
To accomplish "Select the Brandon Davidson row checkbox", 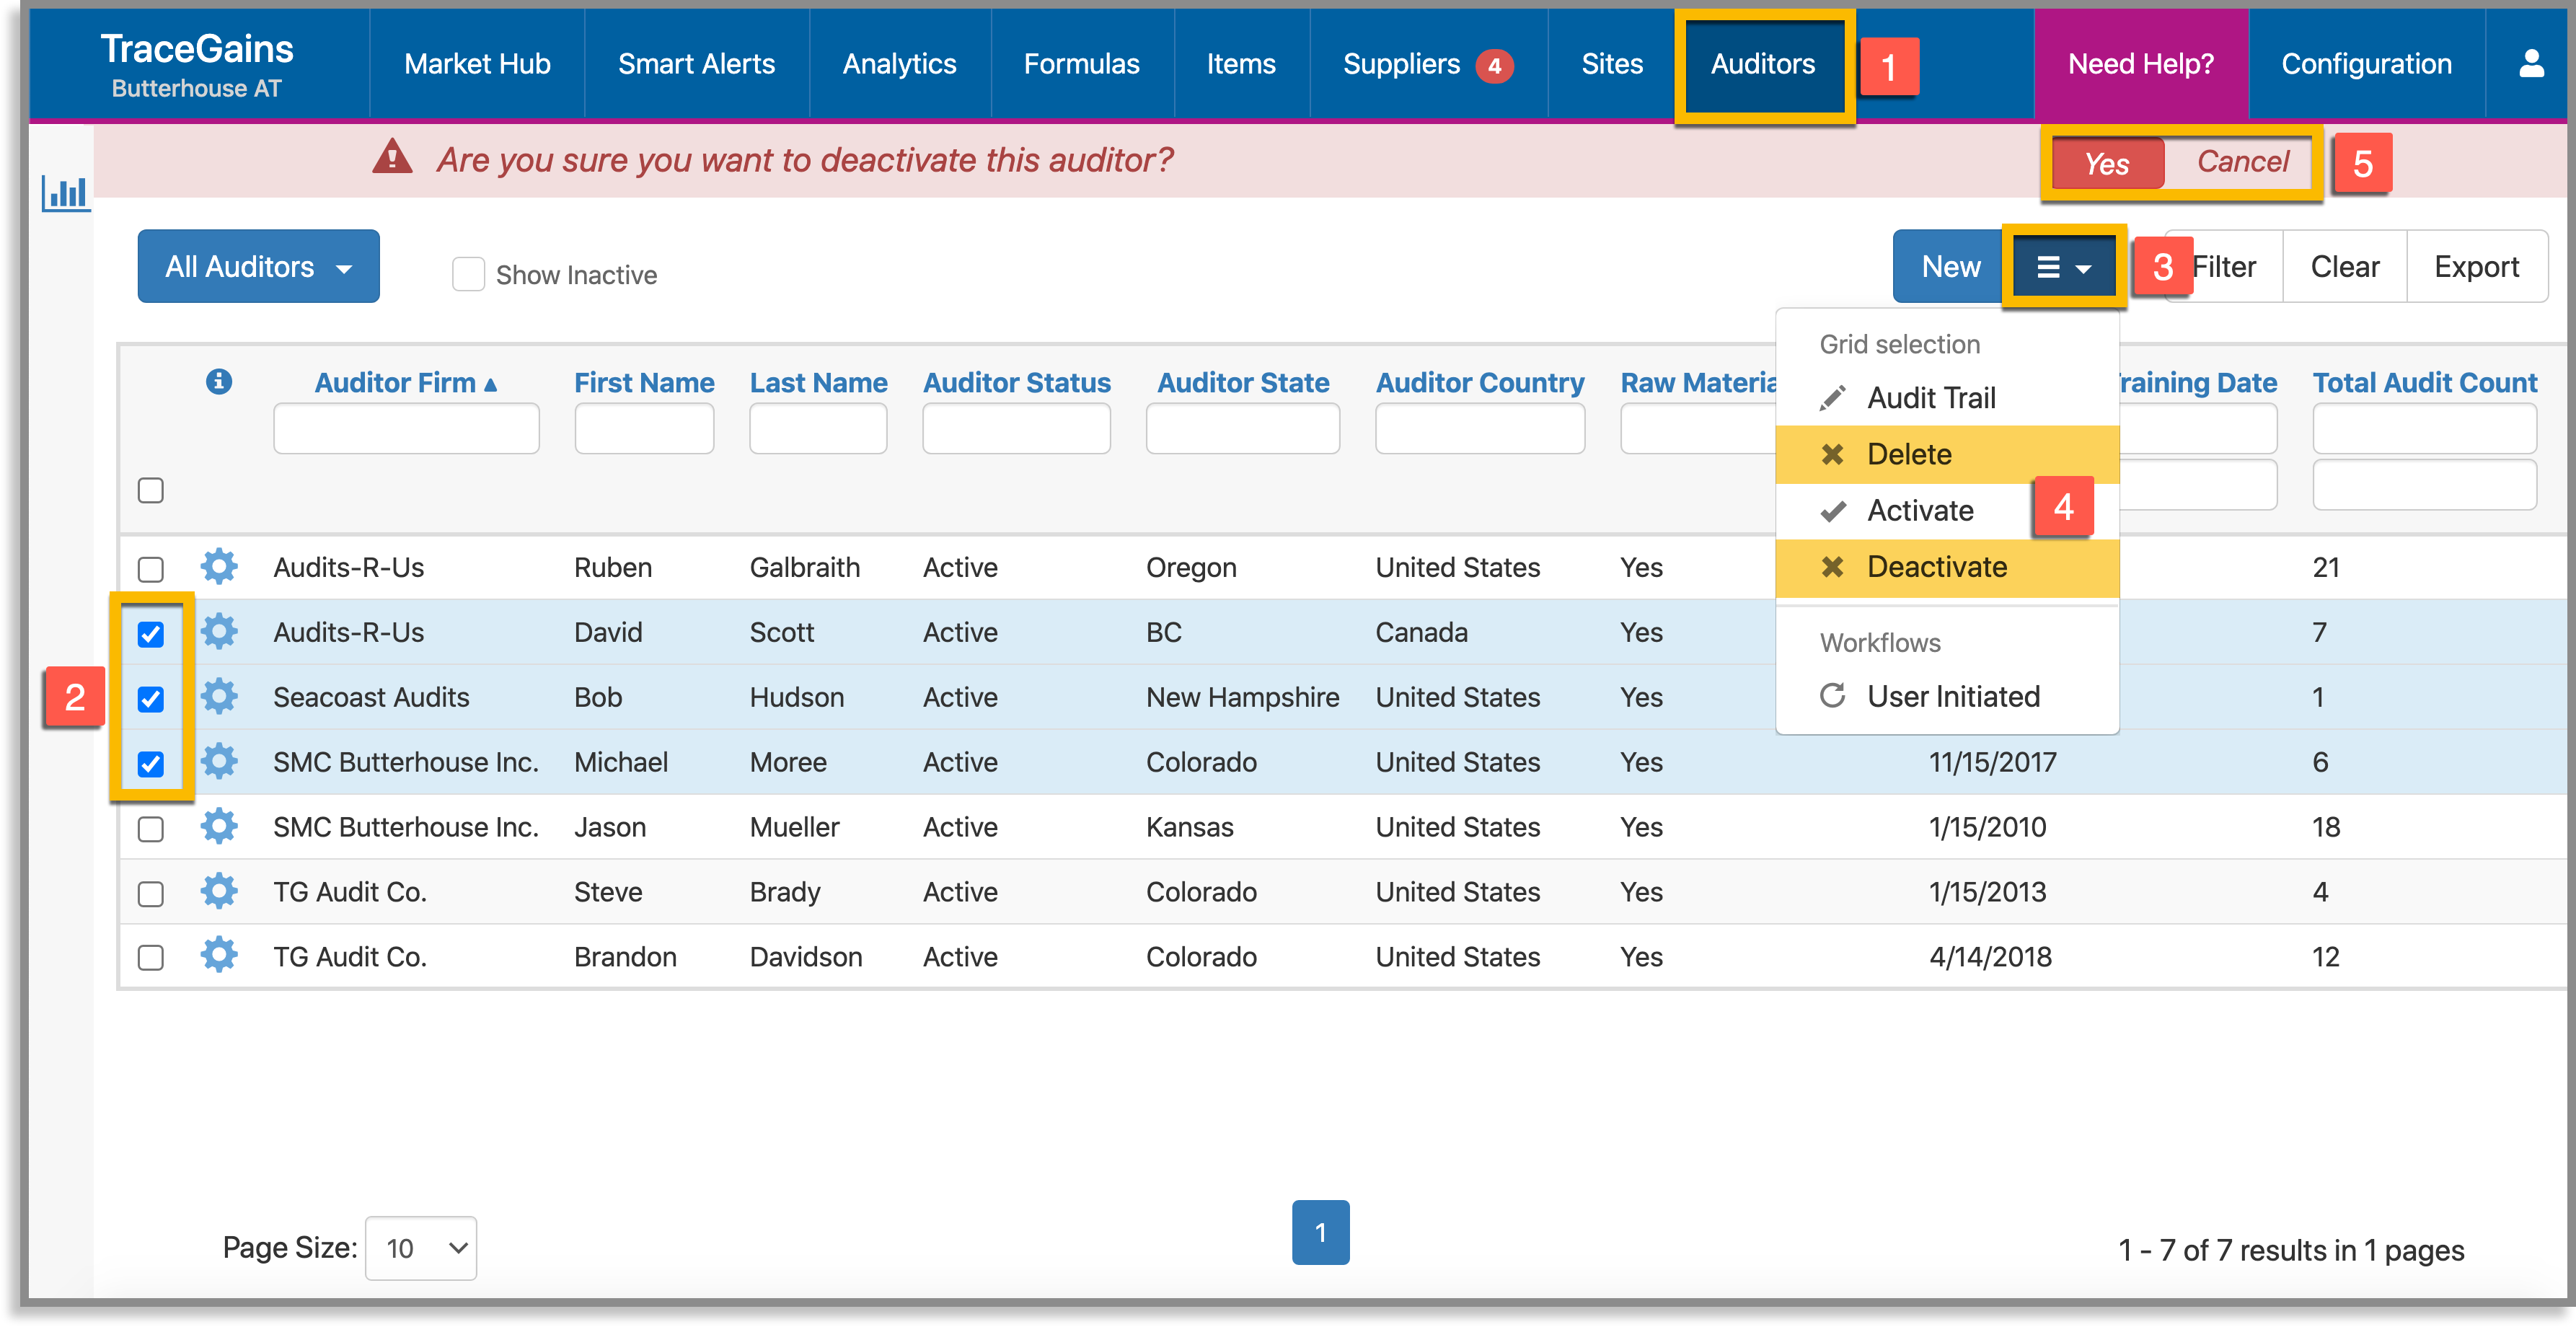I will click(x=150, y=957).
